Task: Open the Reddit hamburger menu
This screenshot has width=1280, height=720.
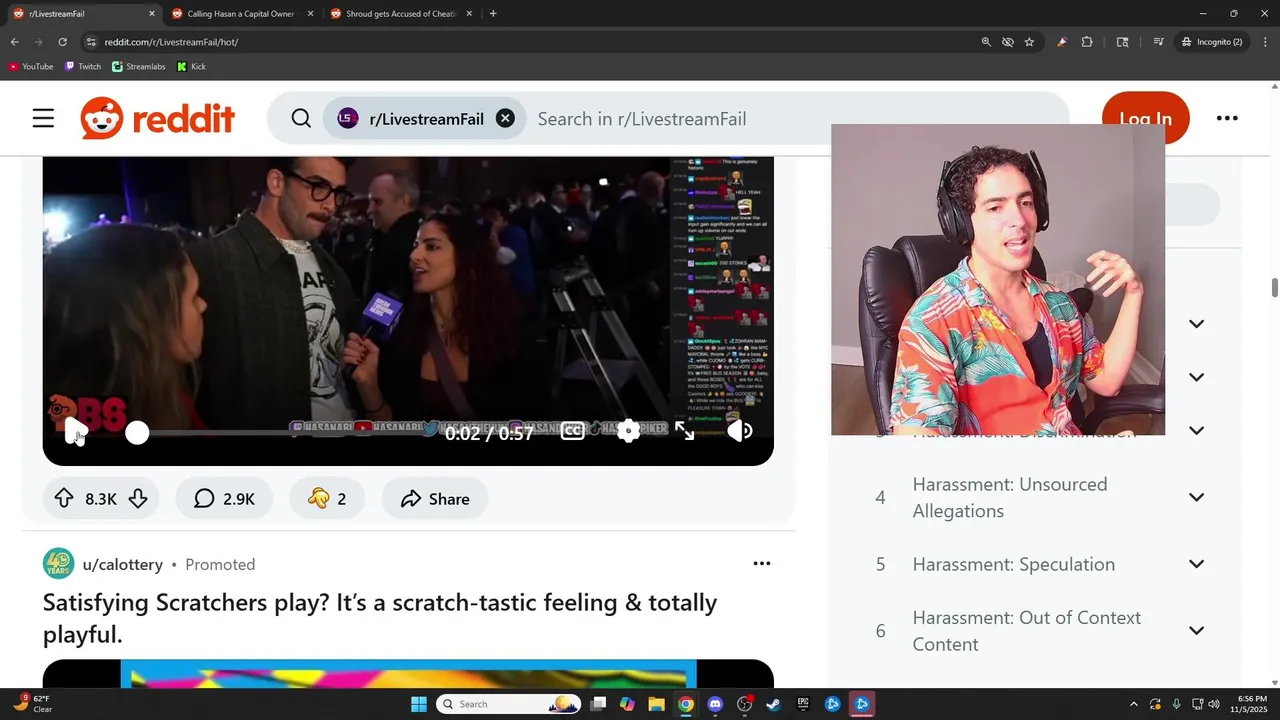Action: coord(43,119)
